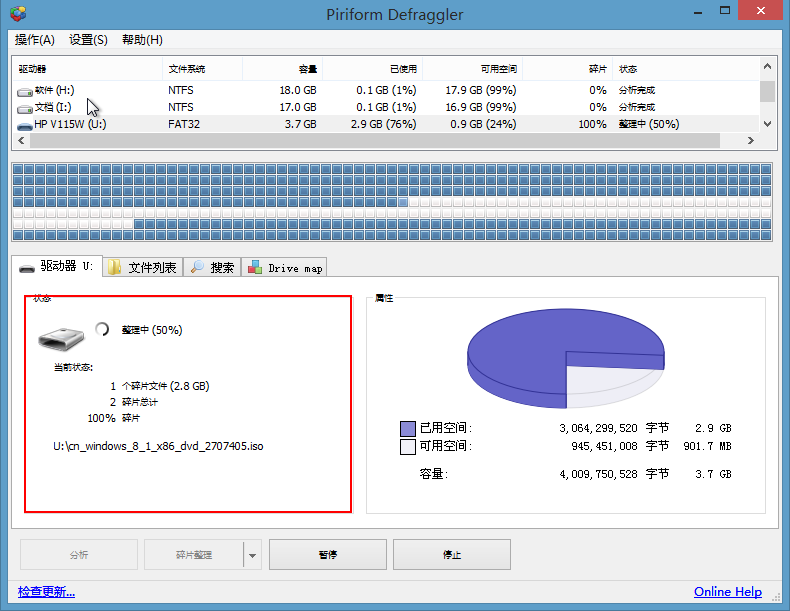Click the 16.9 GB (99%) free space cell
This screenshot has width=790, height=611.
[x=481, y=107]
